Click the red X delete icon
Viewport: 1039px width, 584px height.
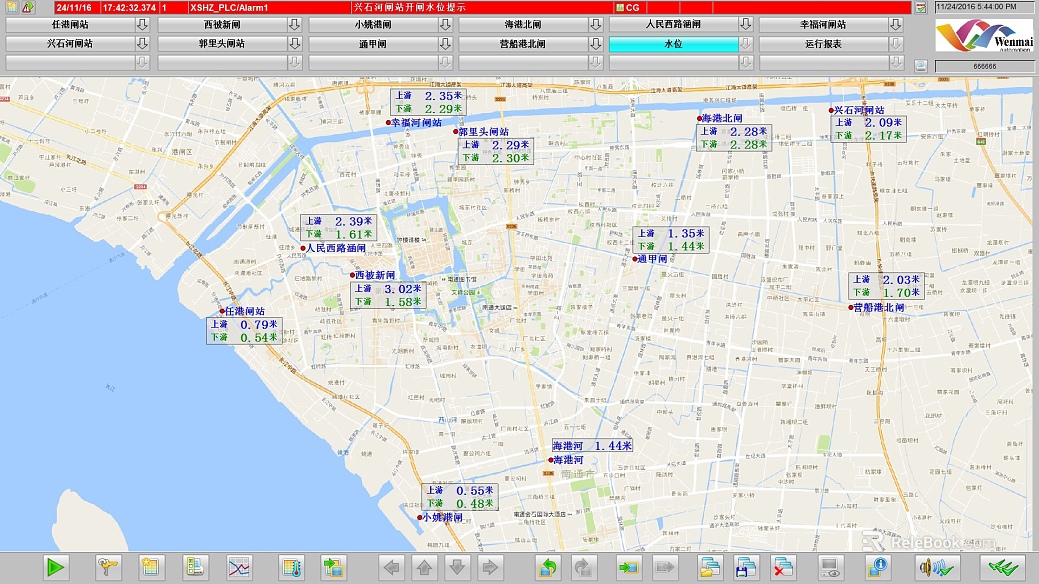click(783, 567)
